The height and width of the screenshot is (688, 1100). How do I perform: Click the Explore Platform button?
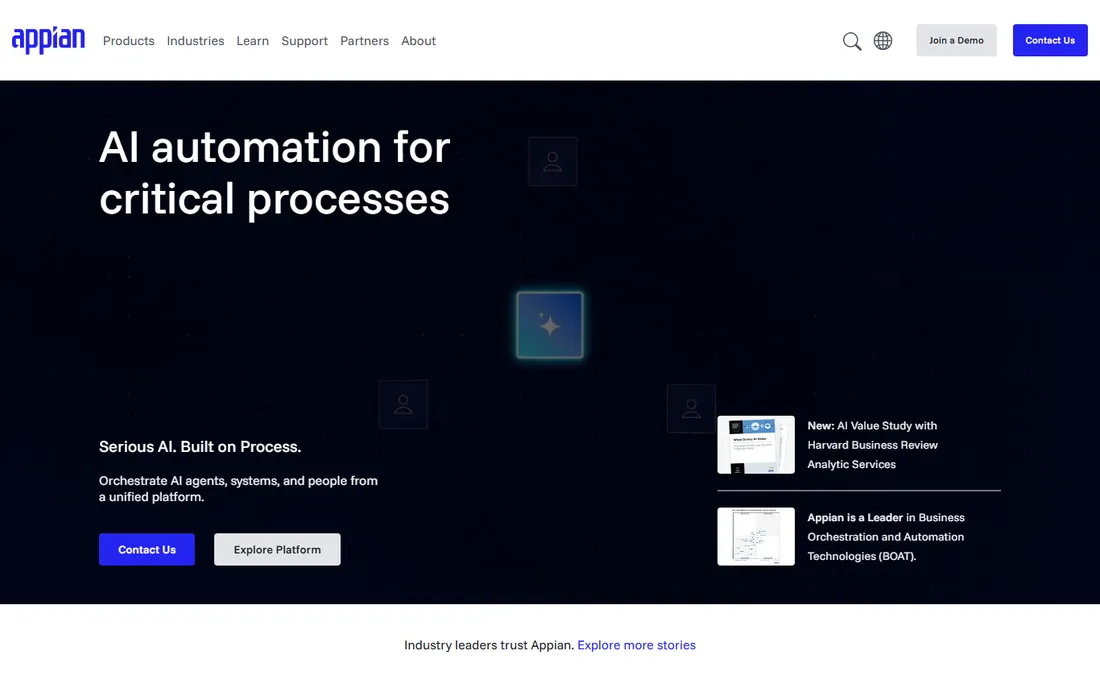pos(277,549)
